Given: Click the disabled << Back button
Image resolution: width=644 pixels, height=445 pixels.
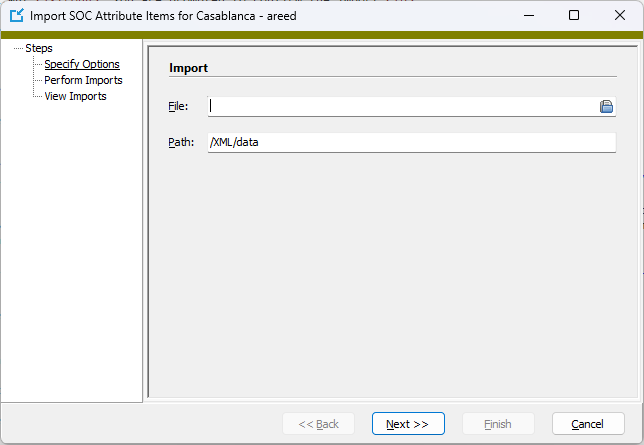Looking at the screenshot, I should (318, 424).
